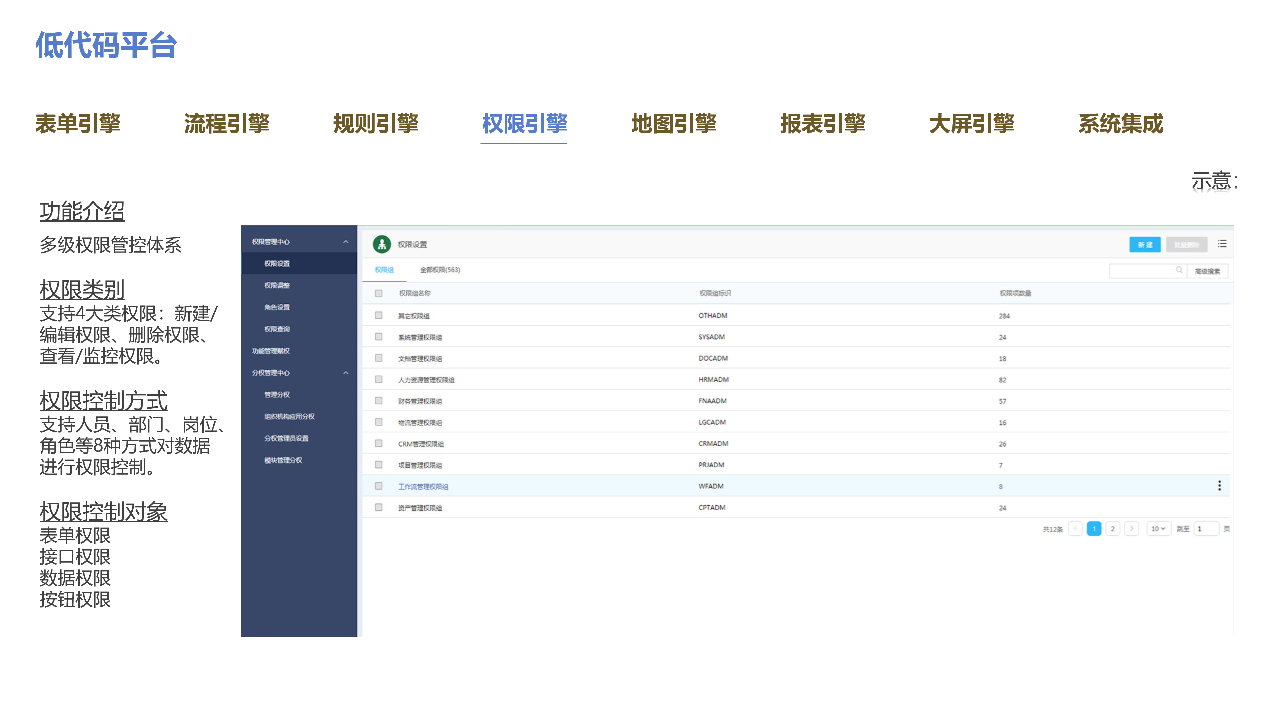Select the 财务管理权限组 row checkbox
This screenshot has height=720, width=1280.
point(379,400)
